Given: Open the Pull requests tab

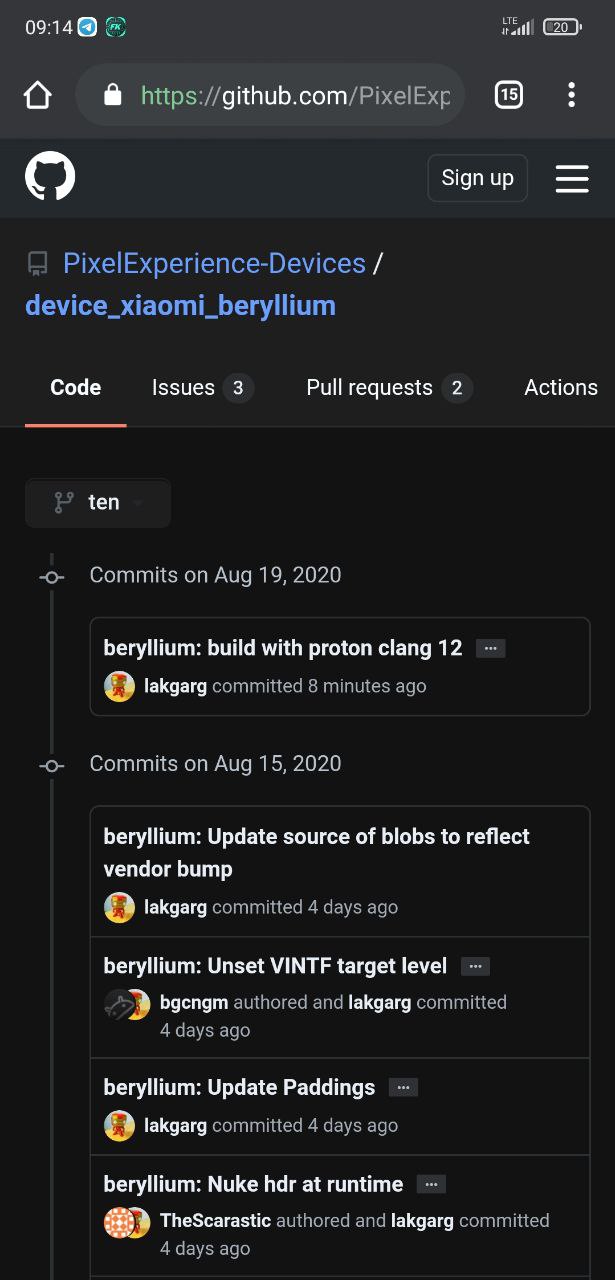Looking at the screenshot, I should click(388, 388).
